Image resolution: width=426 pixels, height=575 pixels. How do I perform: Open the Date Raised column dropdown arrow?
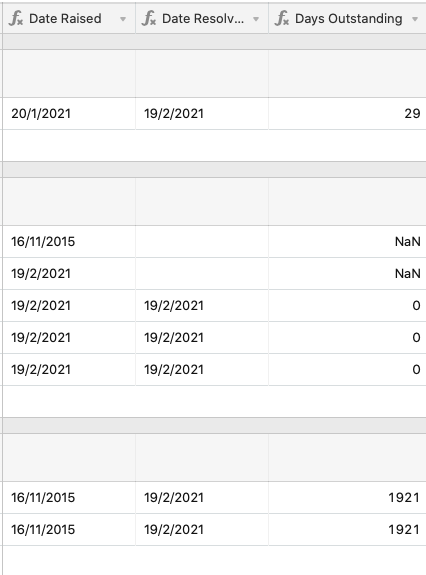point(123,19)
